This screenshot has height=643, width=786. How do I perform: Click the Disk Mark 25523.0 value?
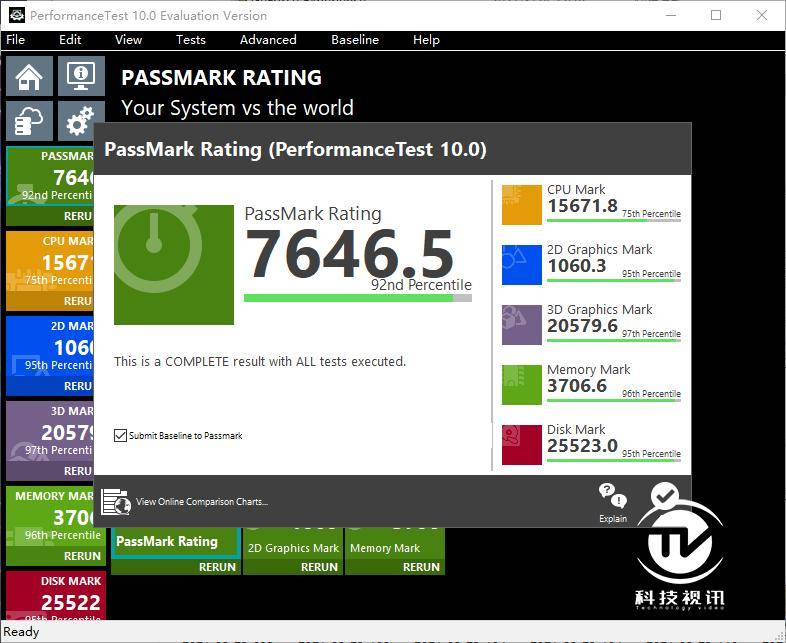click(x=582, y=446)
